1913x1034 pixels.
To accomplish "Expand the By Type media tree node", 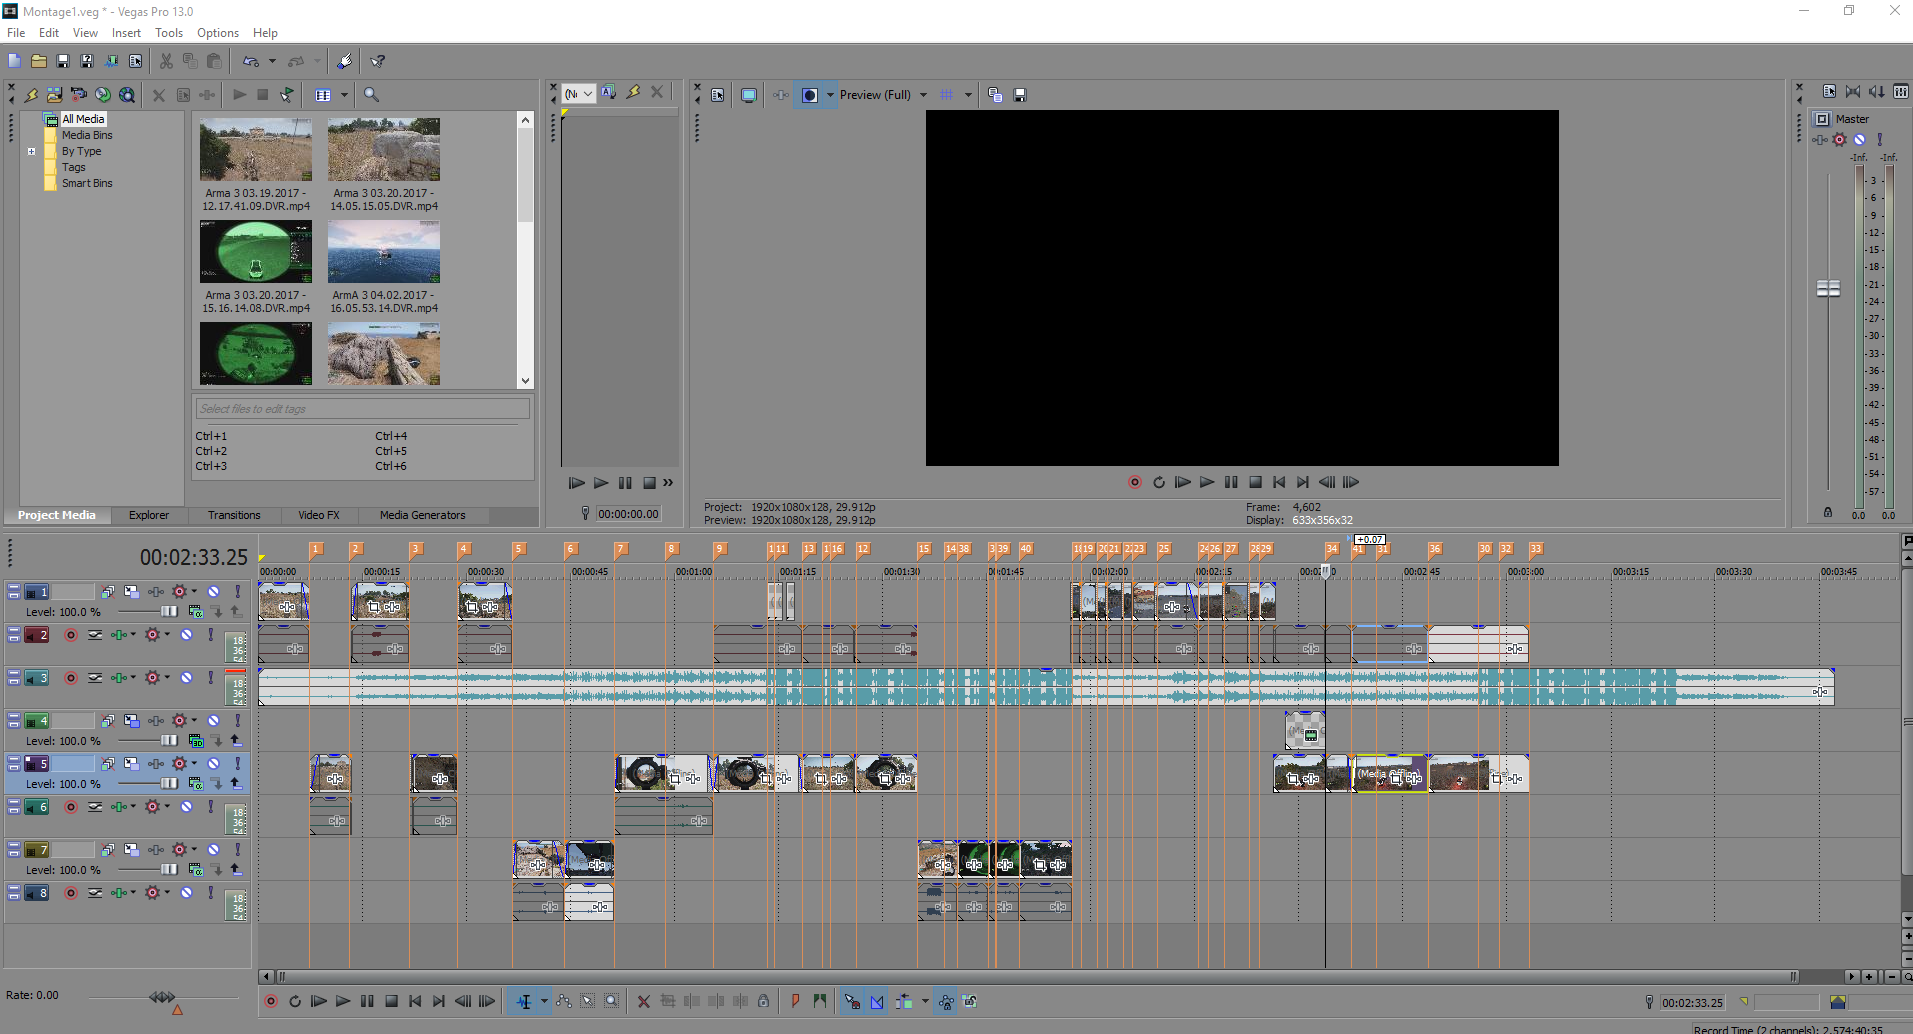I will pos(32,152).
